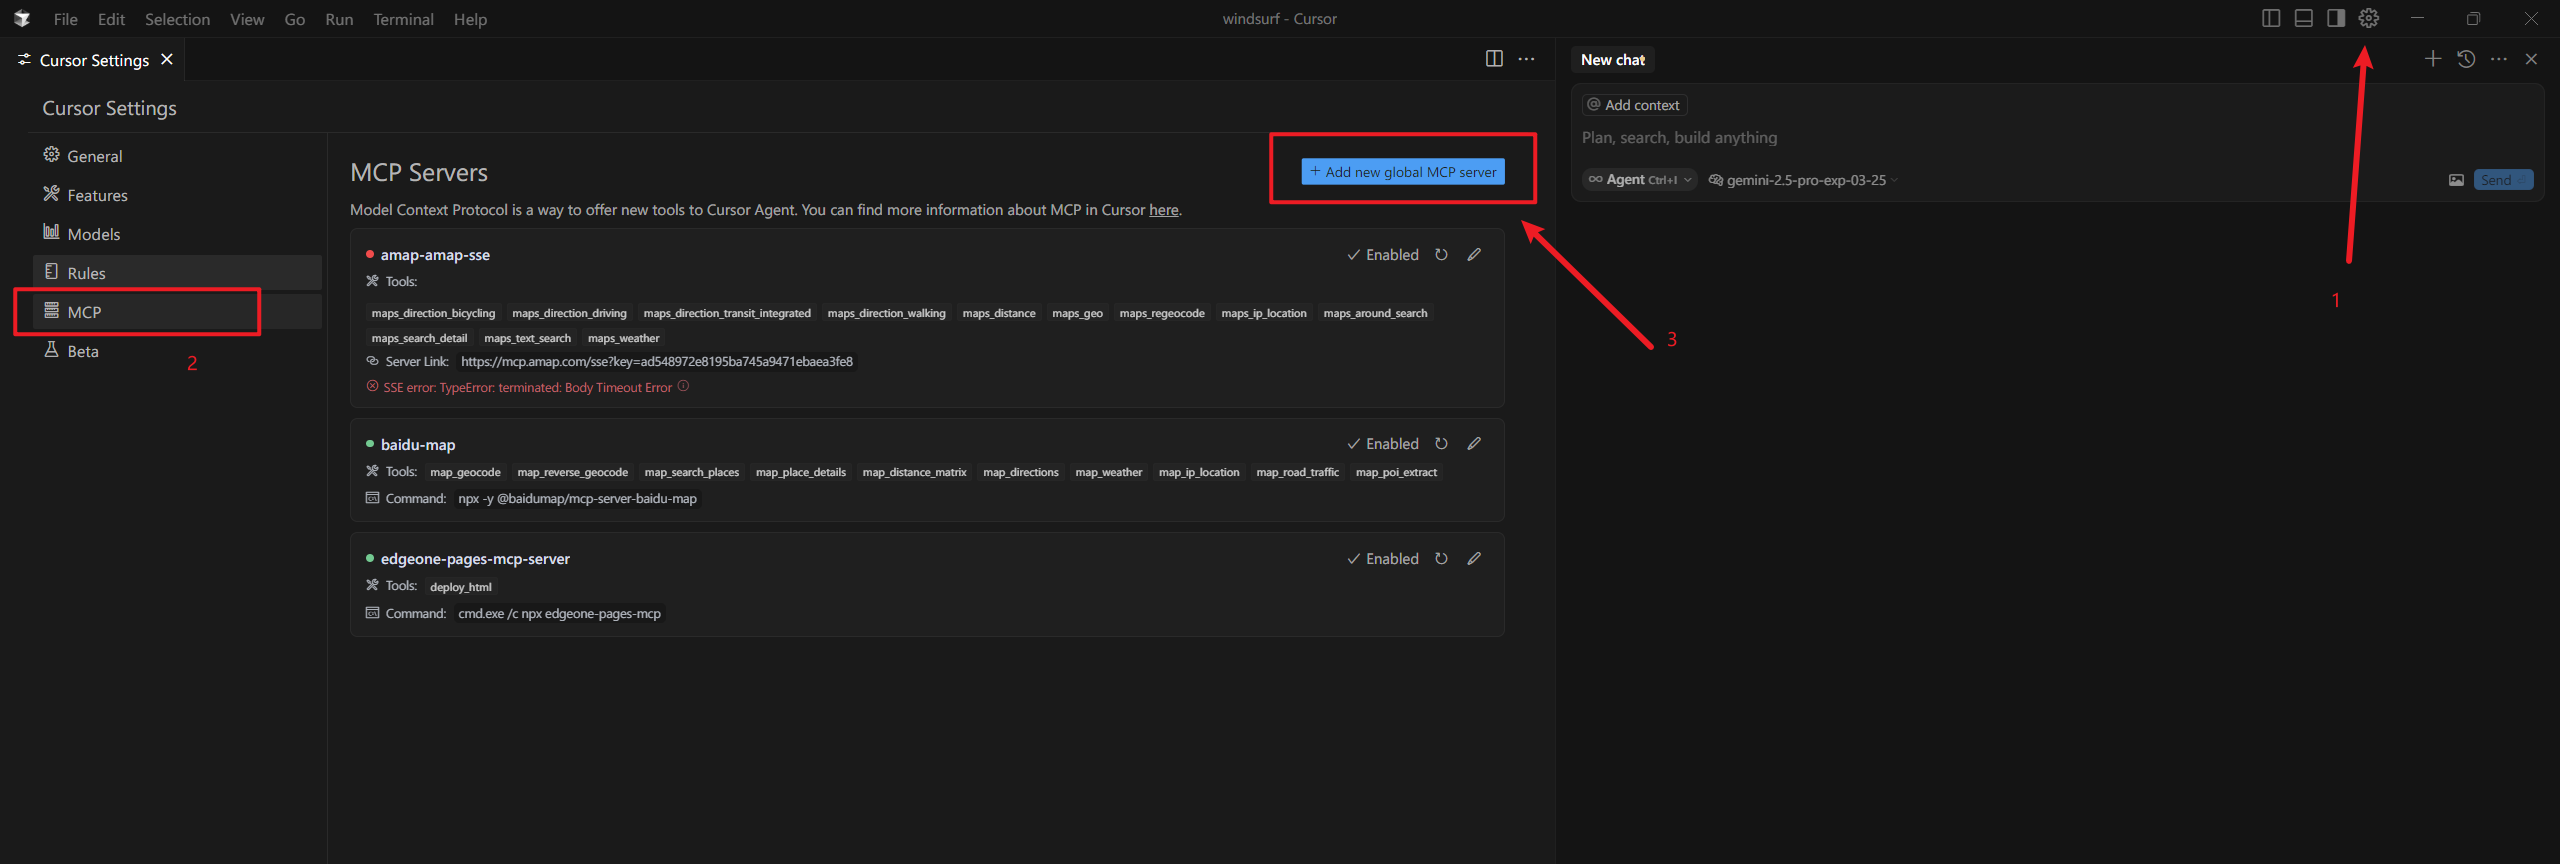Open the Run menu

[339, 19]
